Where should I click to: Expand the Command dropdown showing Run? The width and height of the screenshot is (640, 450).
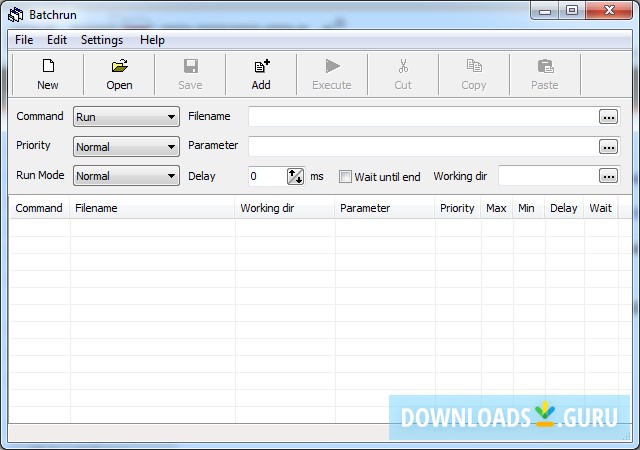(127, 117)
